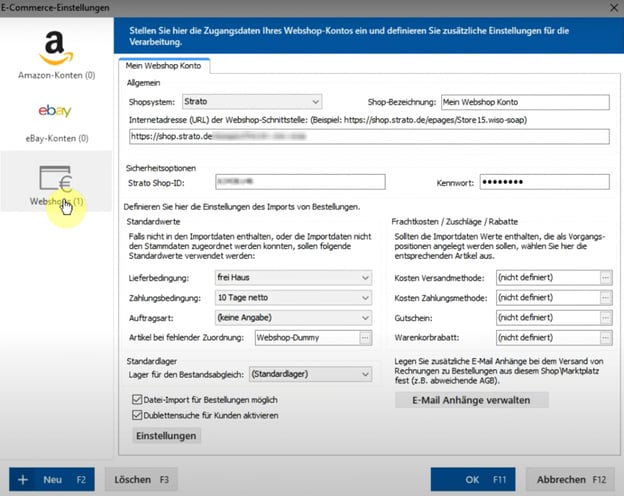
Task: Toggle Datei-Import für Bestellungen möglich
Action: pyautogui.click(x=136, y=399)
